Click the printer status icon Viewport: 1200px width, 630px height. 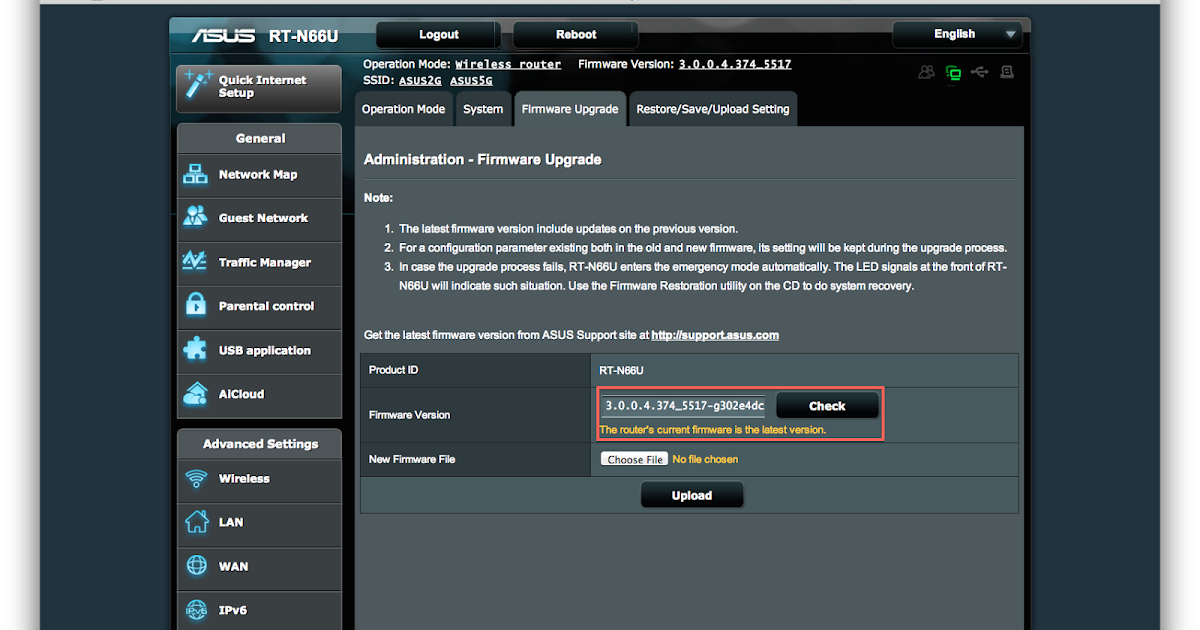coord(1008,71)
